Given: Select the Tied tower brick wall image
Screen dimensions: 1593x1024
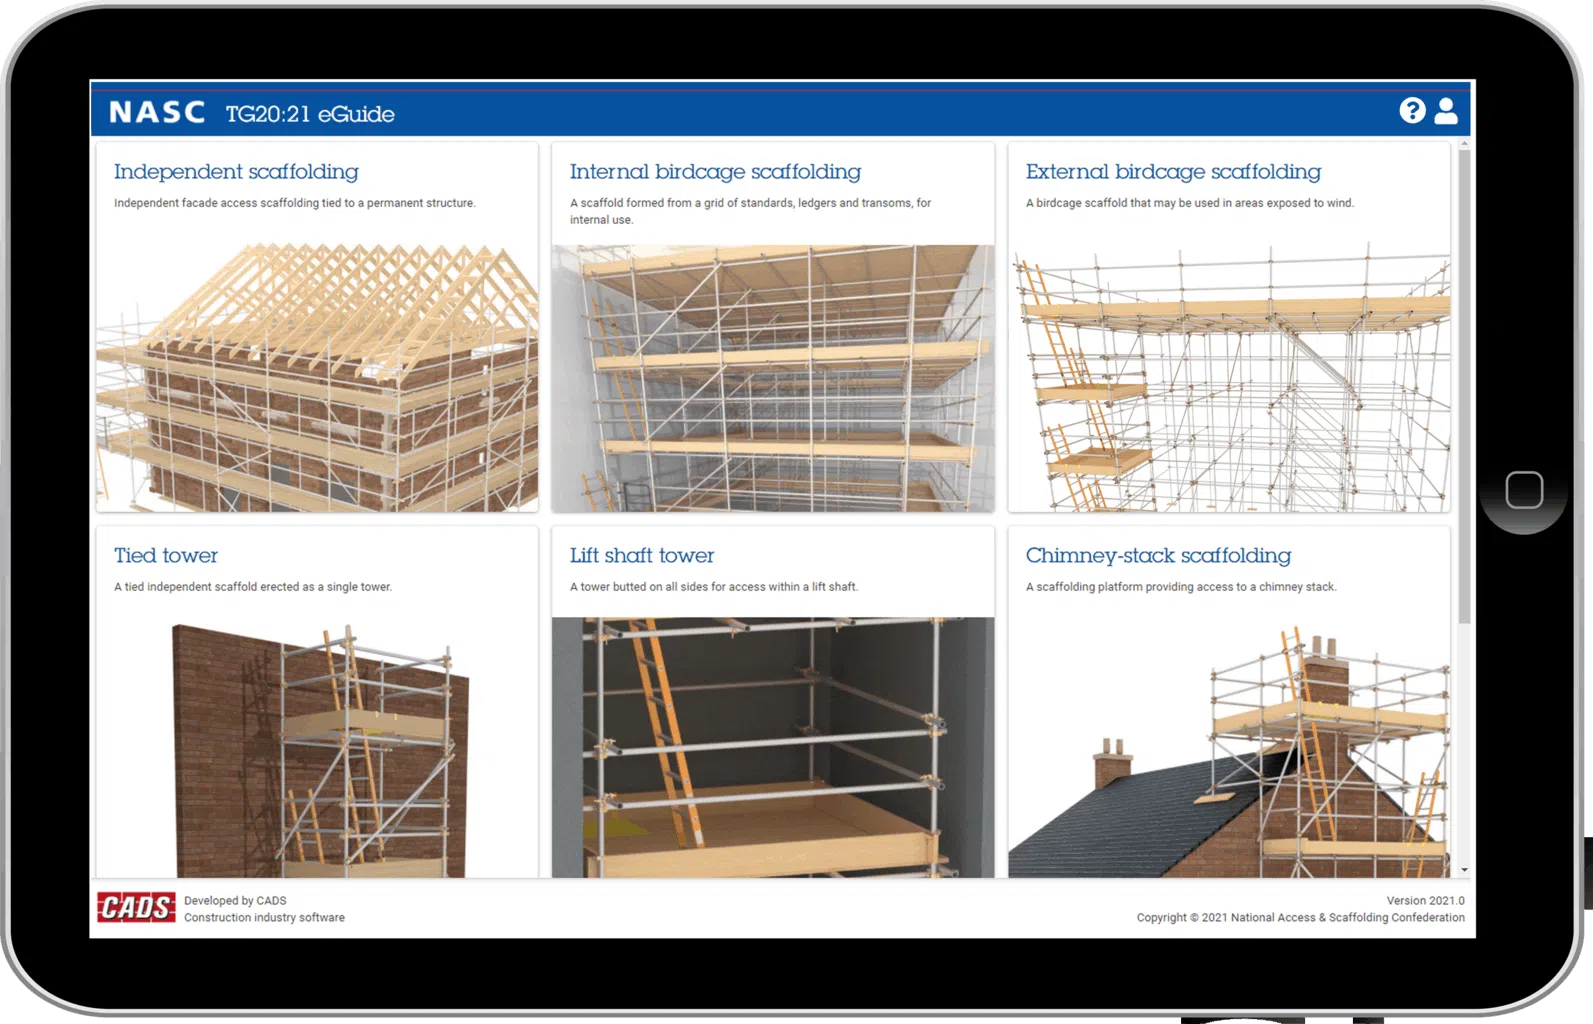Looking at the screenshot, I should (317, 748).
